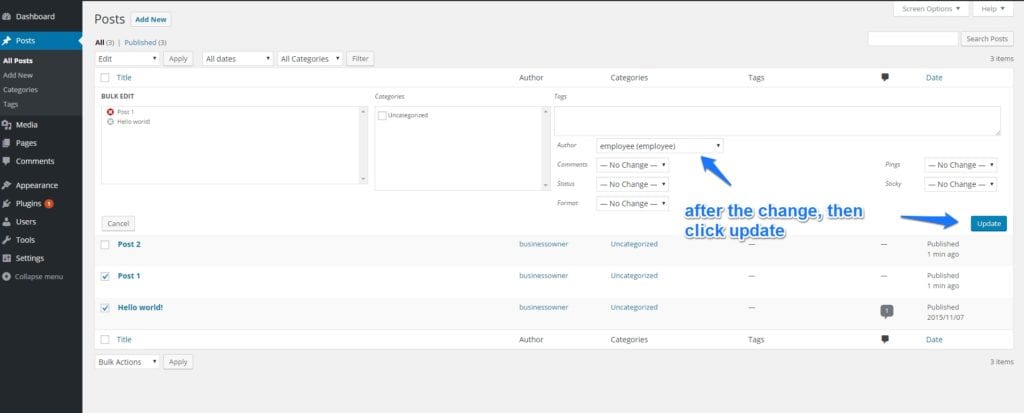Uncheck the Hello world! row checkbox
Image resolution: width=1024 pixels, height=413 pixels.
pos(105,308)
